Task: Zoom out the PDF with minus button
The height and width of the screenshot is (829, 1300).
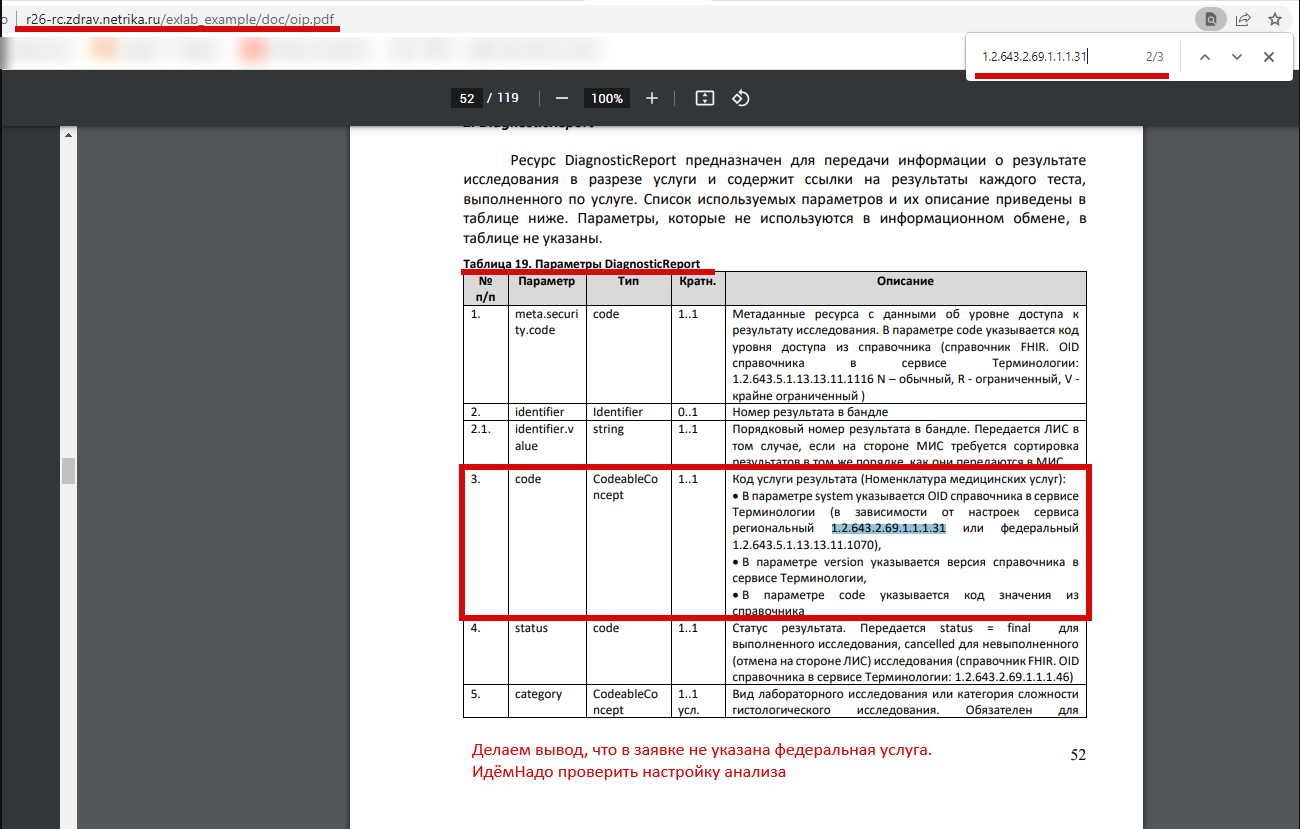Action: click(x=562, y=98)
